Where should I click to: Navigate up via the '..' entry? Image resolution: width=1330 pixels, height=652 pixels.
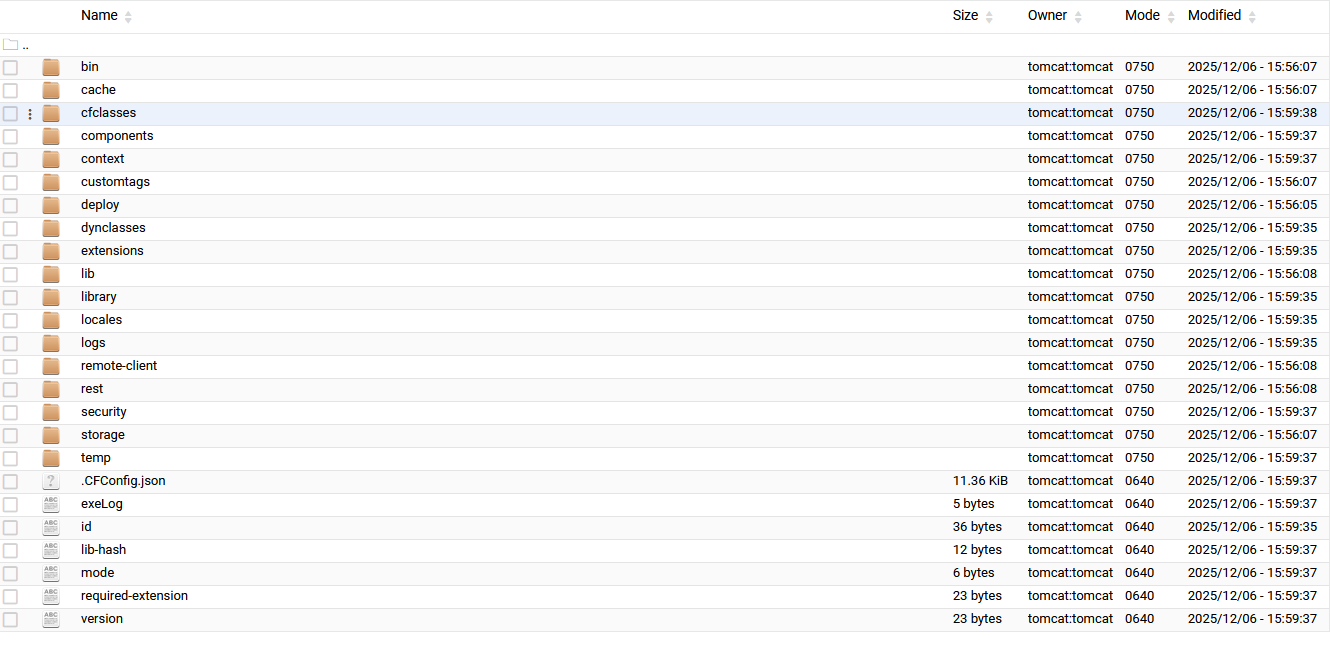pyautogui.click(x=25, y=46)
